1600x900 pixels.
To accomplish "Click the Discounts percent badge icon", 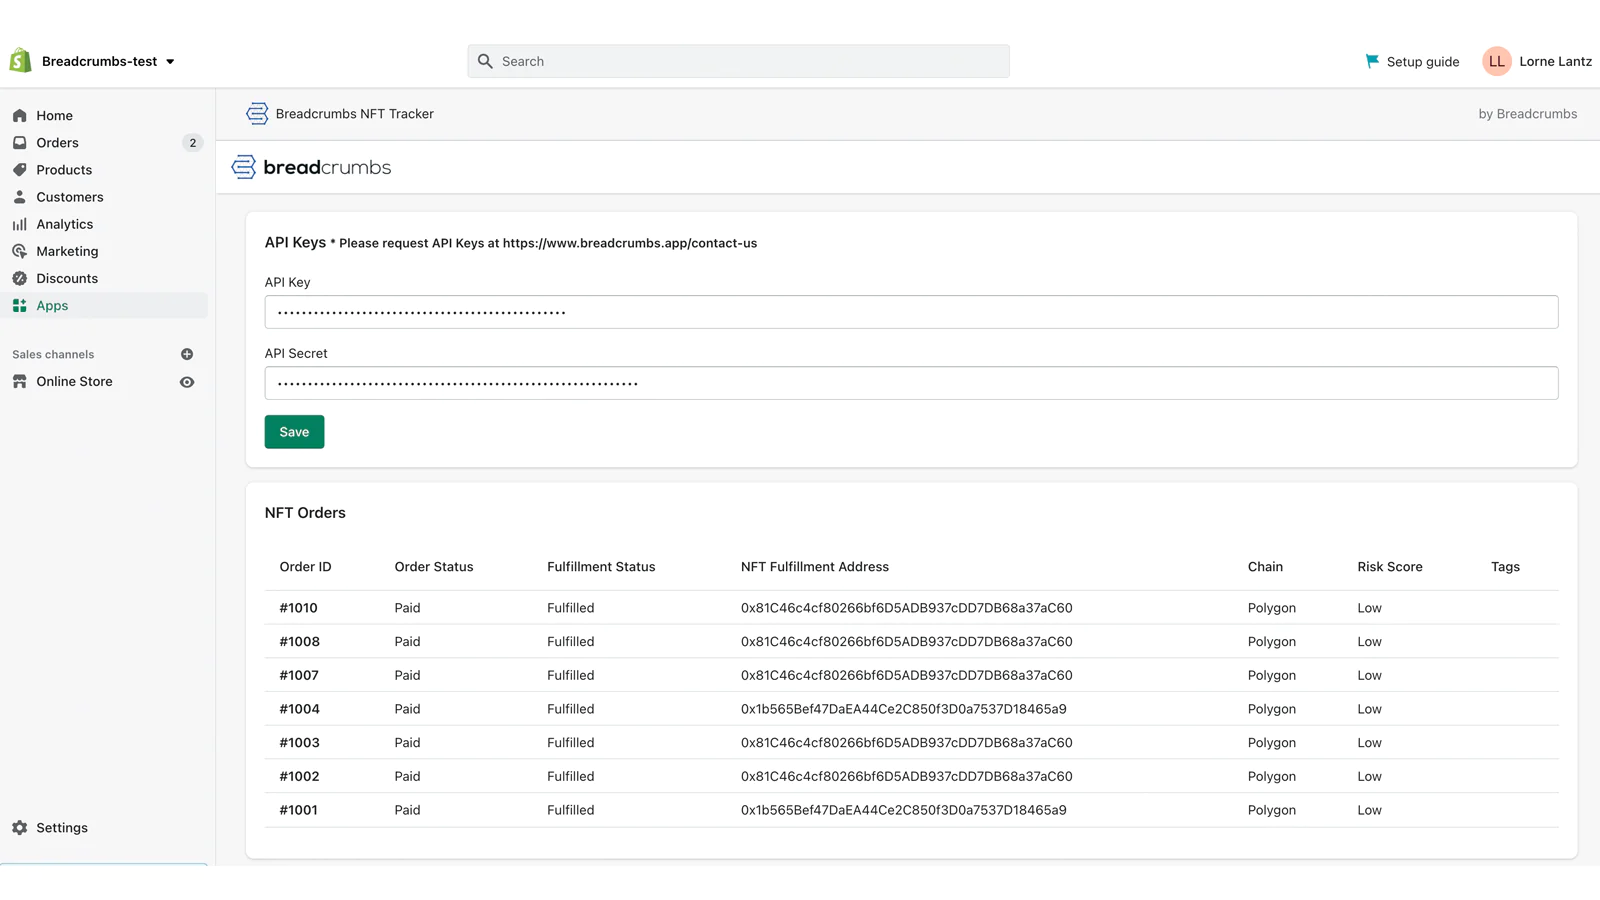I will (19, 278).
